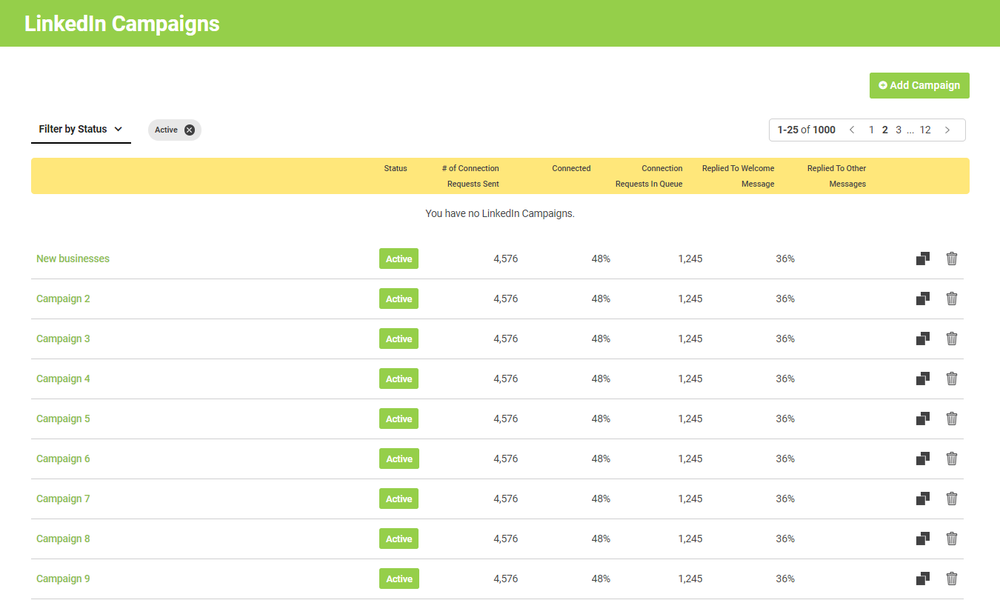
Task: Go to page 3
Action: coord(898,129)
